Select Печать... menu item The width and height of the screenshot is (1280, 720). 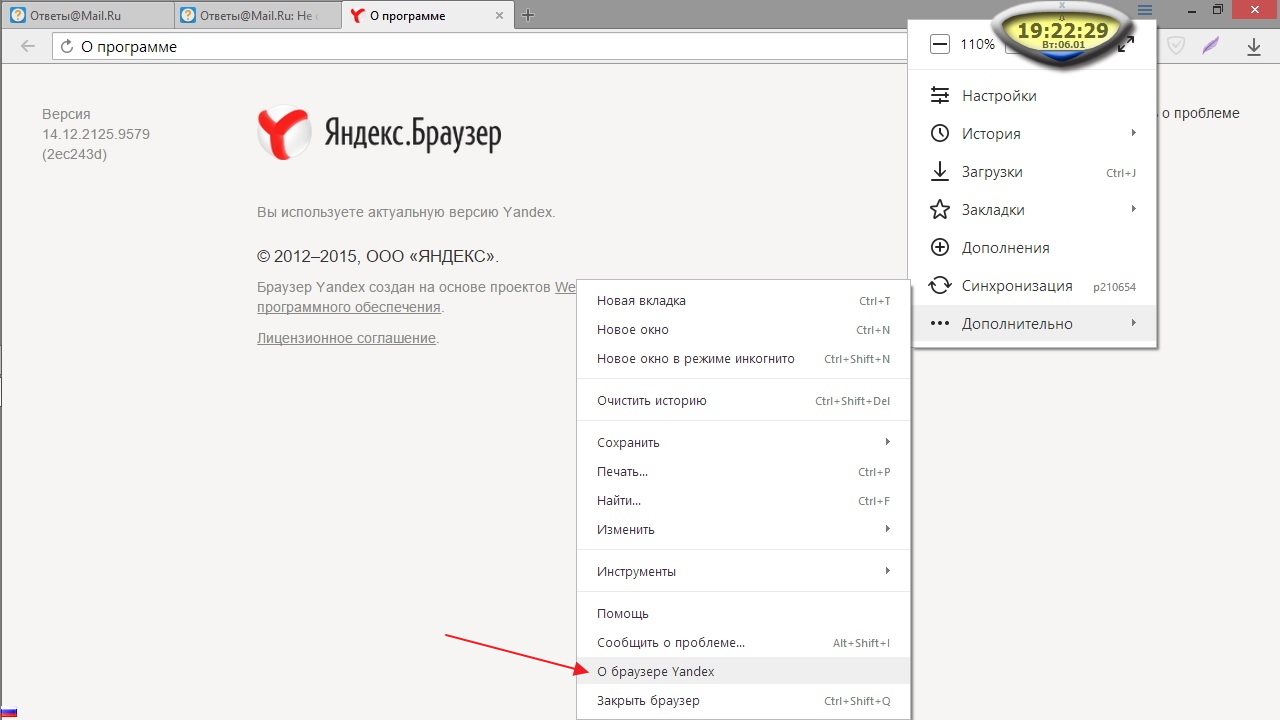pyautogui.click(x=744, y=472)
